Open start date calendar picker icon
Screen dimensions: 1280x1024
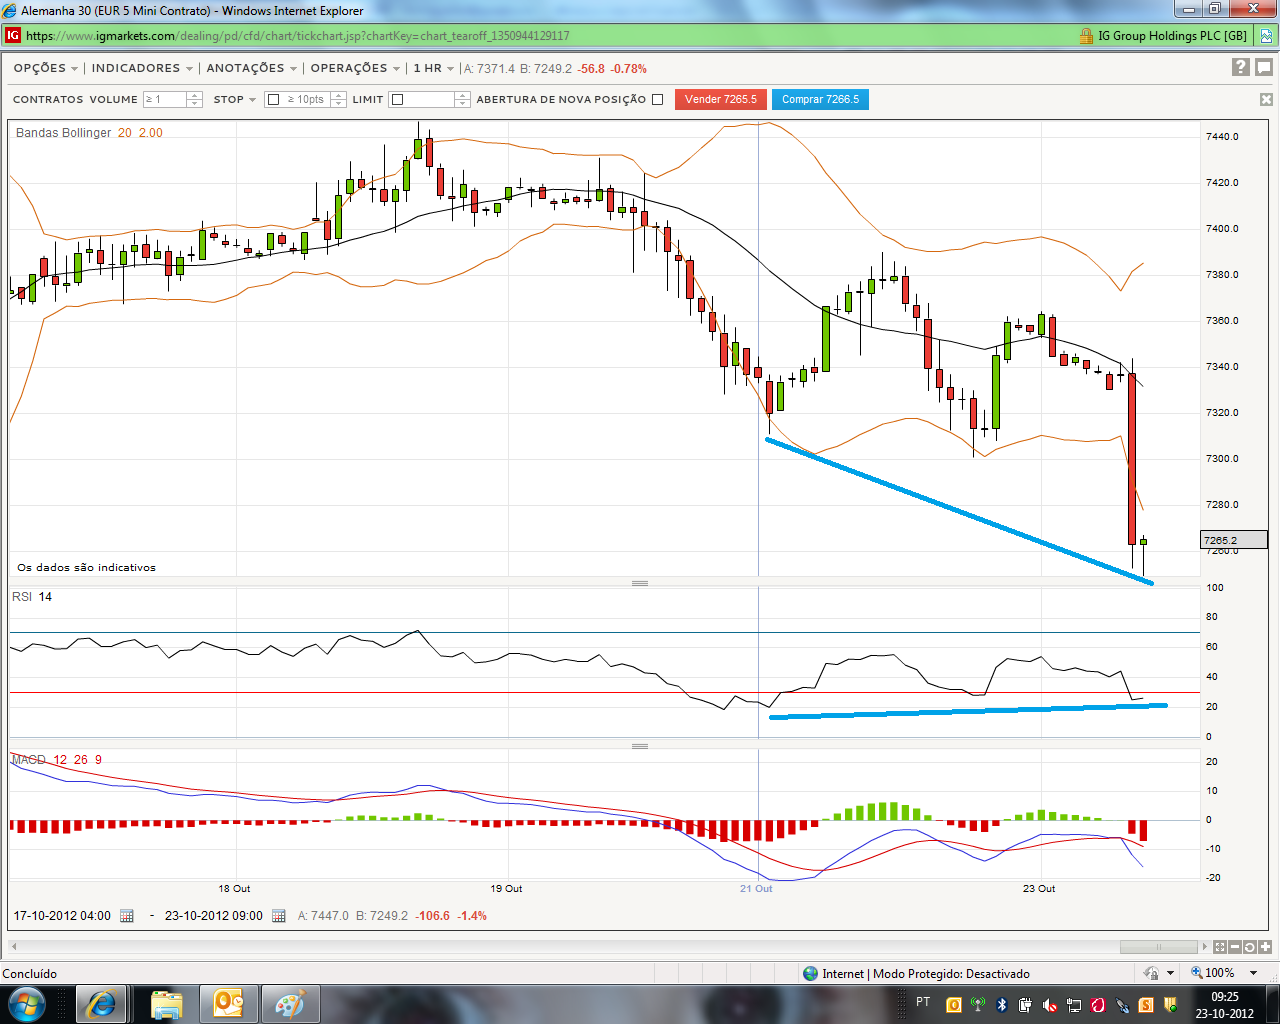pyautogui.click(x=127, y=915)
